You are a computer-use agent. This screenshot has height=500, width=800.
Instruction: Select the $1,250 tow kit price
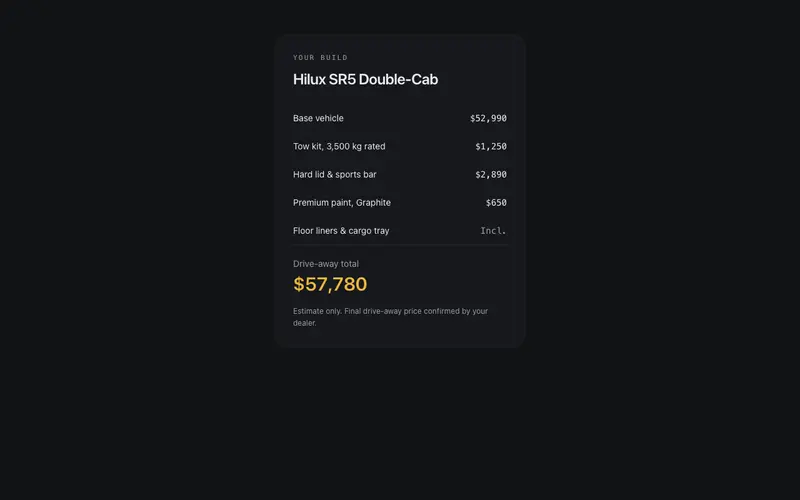[491, 146]
